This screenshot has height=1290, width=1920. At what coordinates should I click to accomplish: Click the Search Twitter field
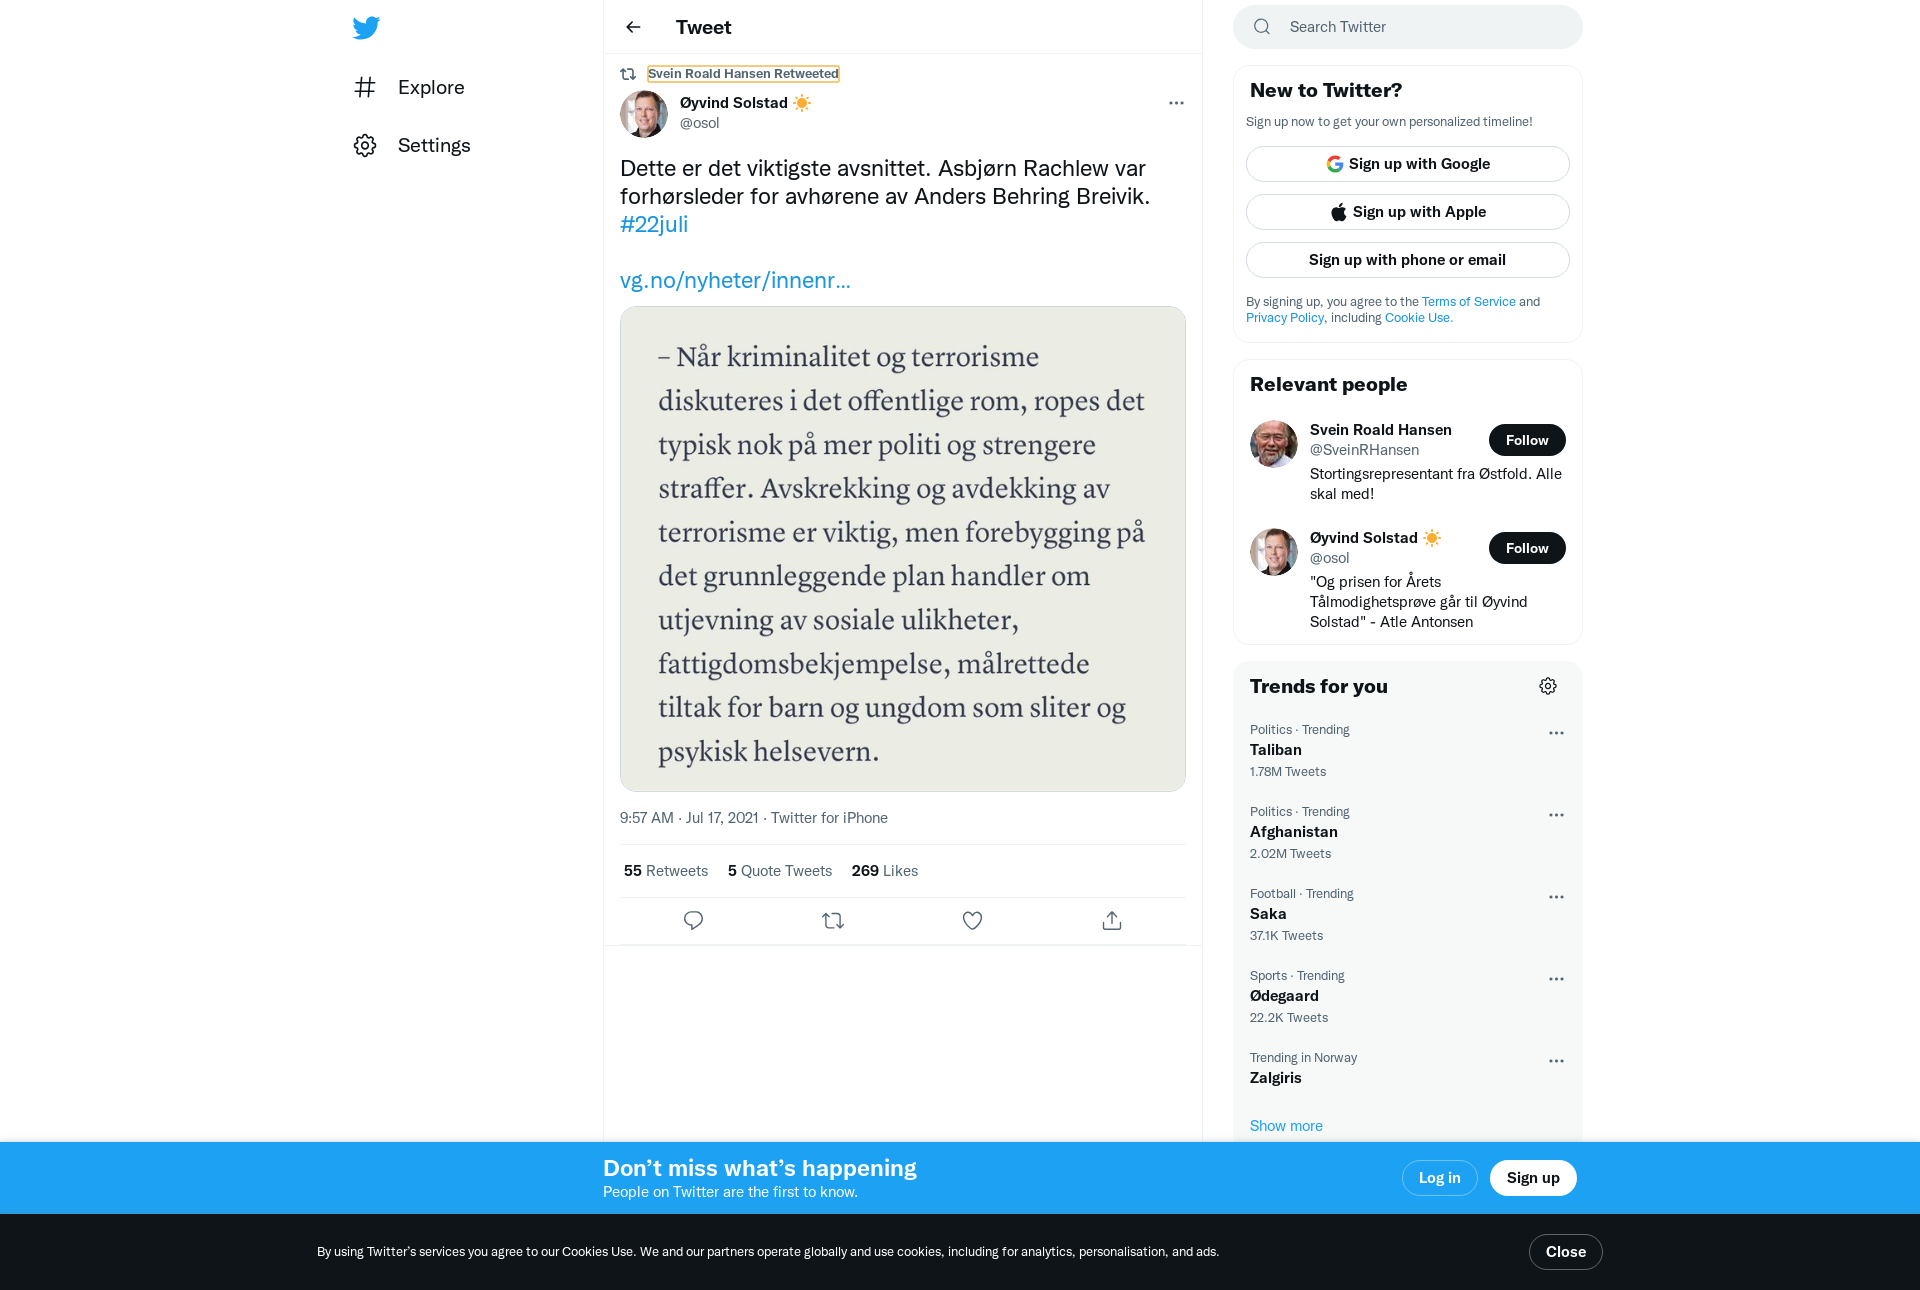pos(1408,27)
